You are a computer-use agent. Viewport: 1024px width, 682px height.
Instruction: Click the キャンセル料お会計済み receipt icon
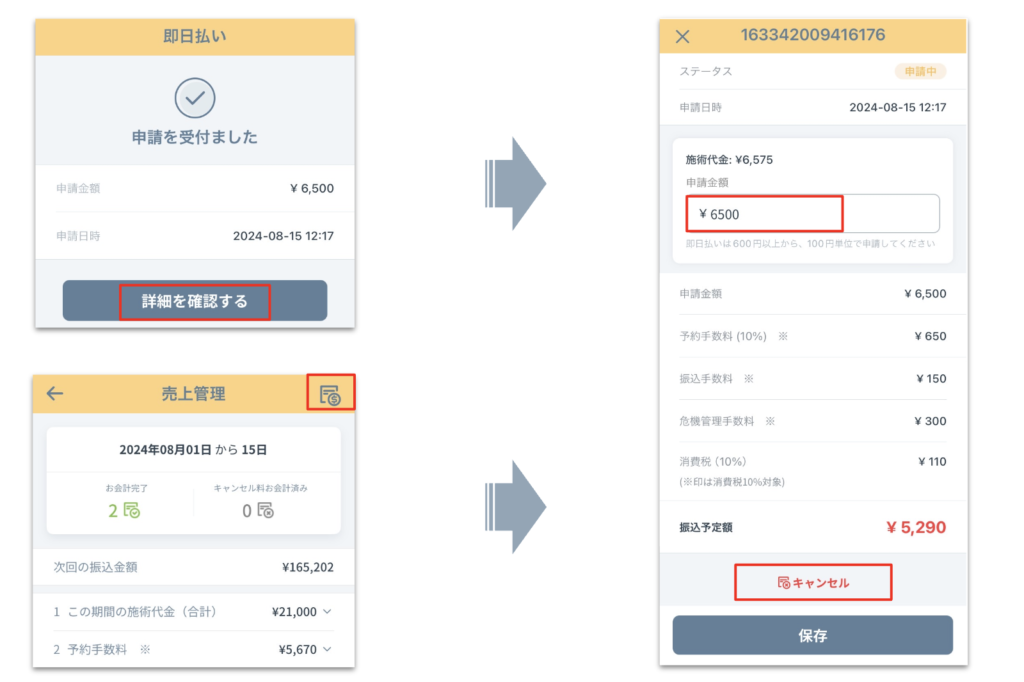(x=265, y=510)
